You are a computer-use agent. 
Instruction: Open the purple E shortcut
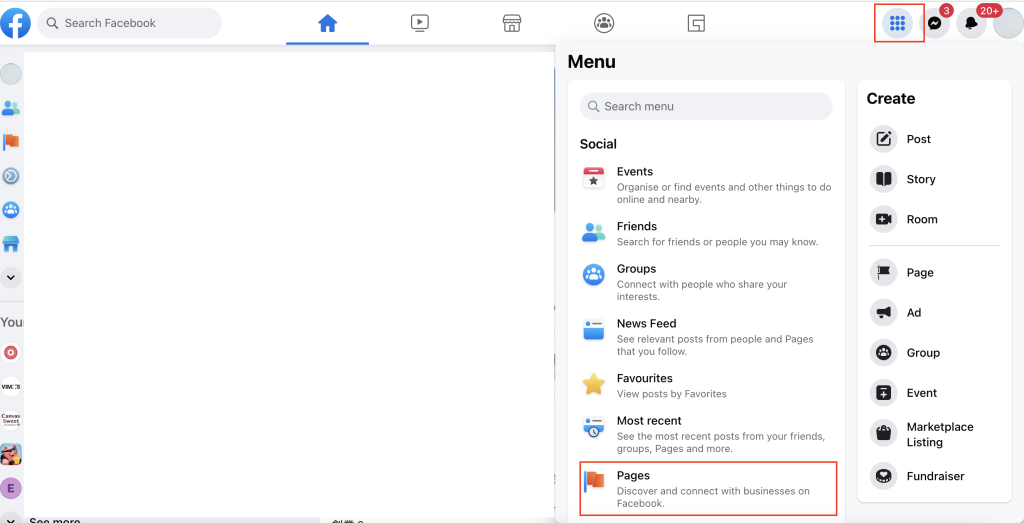coord(11,488)
